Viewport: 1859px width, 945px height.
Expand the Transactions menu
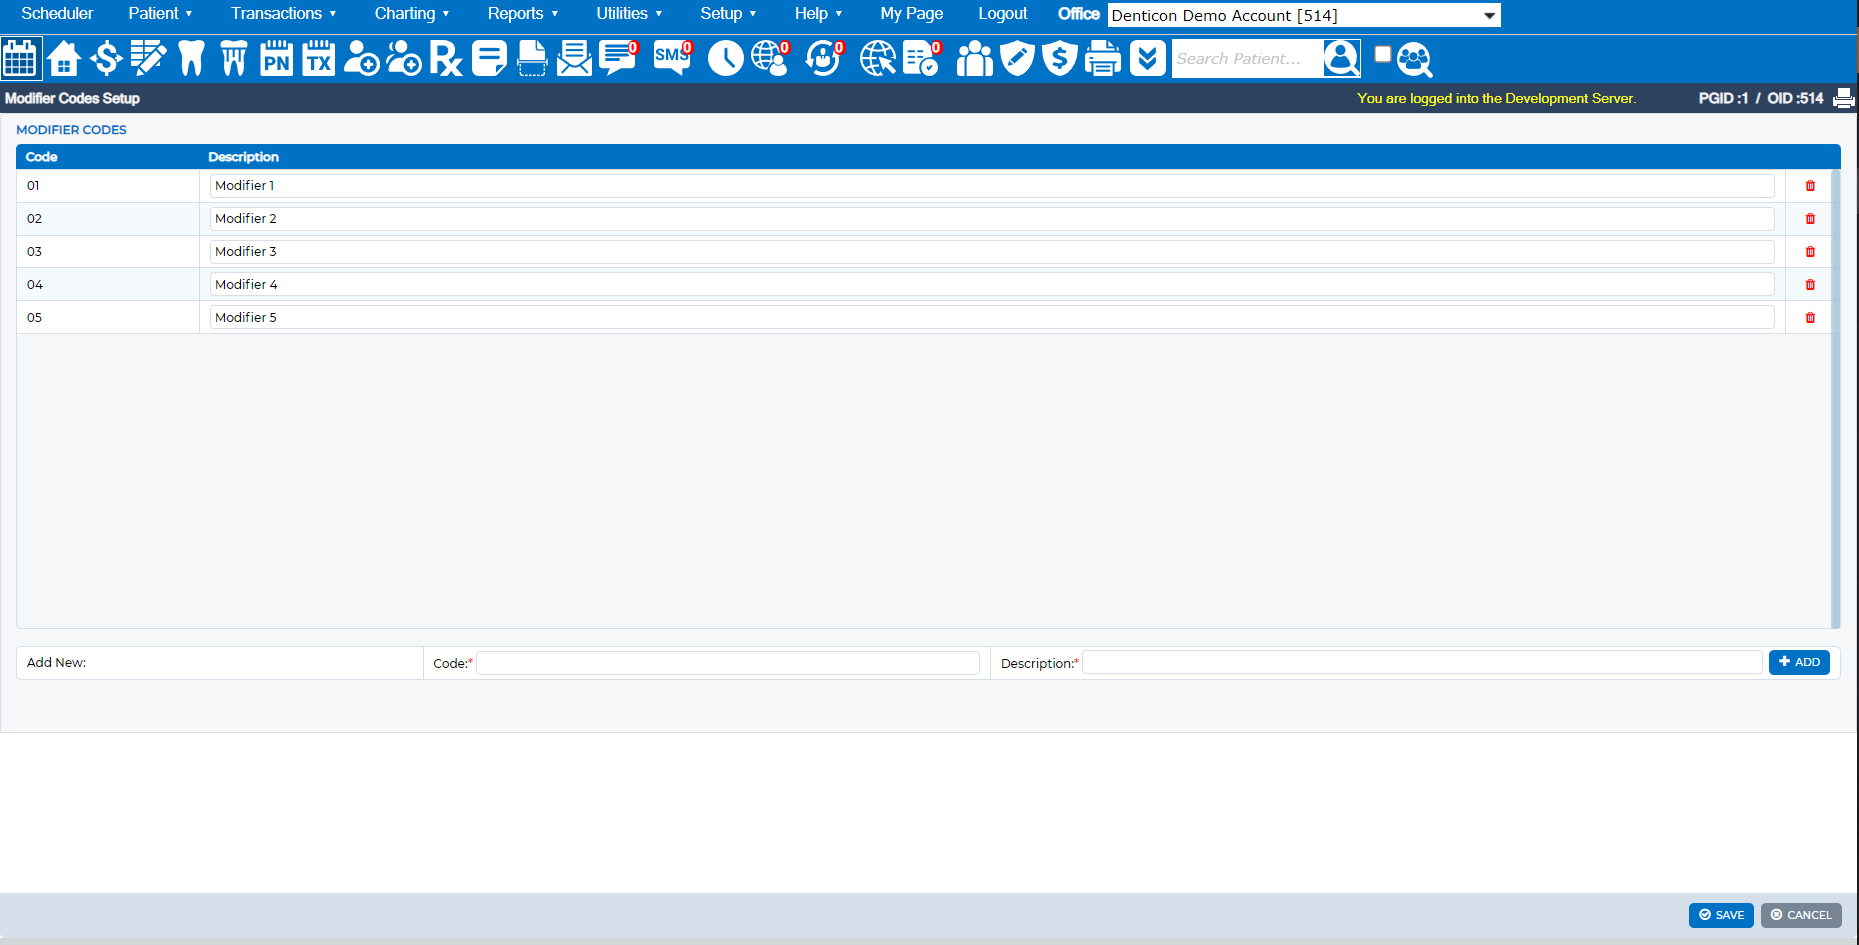click(283, 14)
